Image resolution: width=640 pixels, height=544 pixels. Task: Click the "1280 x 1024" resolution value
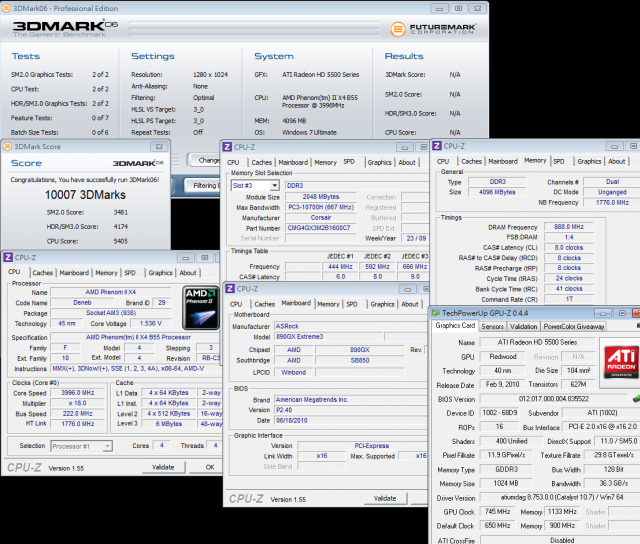(x=210, y=75)
